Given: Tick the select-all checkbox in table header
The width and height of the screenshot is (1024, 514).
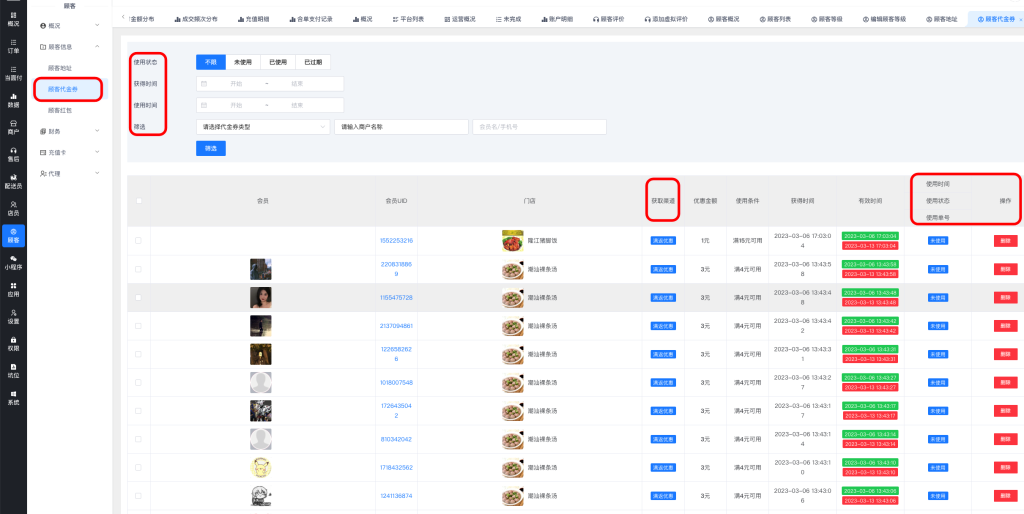Looking at the screenshot, I should 138,201.
